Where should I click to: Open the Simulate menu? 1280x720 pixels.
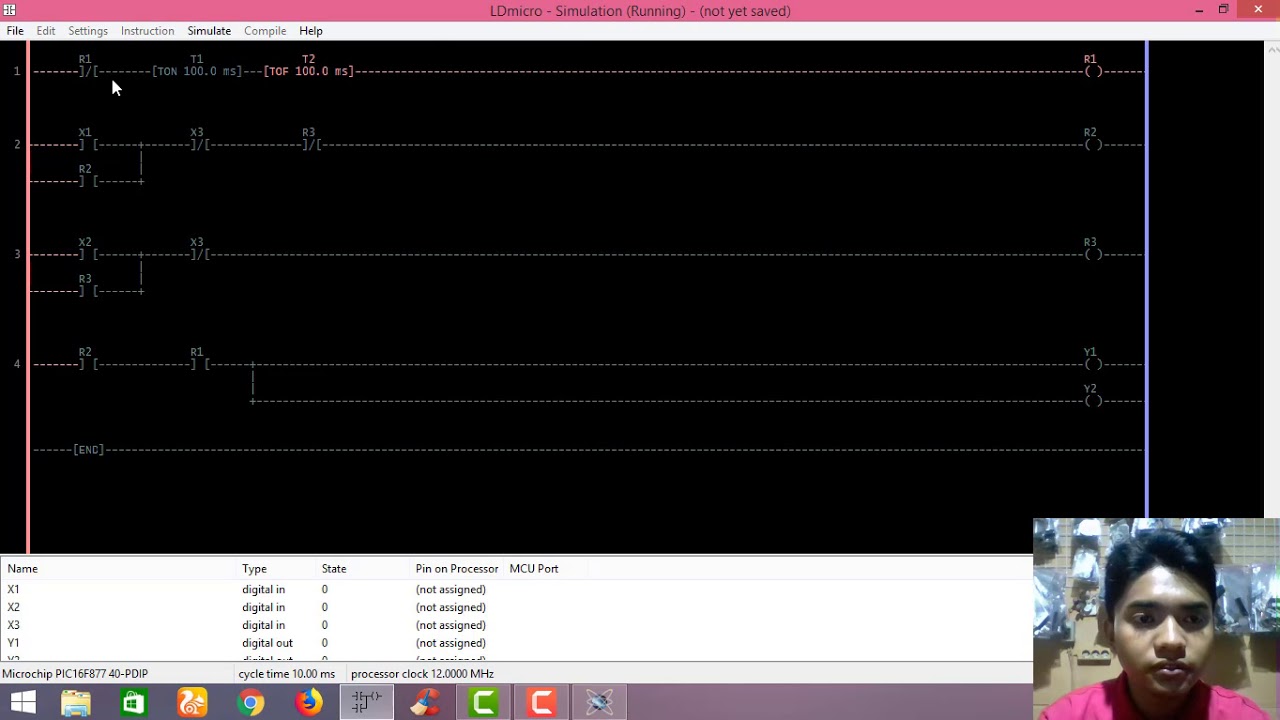point(209,31)
